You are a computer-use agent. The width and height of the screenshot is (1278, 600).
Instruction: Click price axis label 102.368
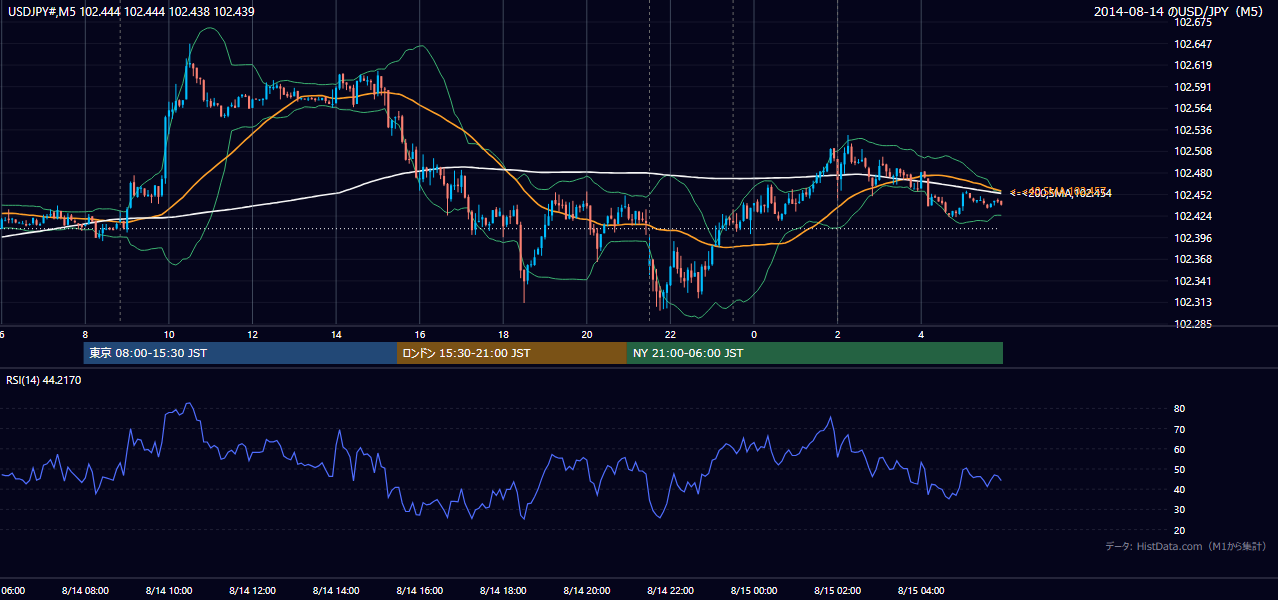(1194, 259)
